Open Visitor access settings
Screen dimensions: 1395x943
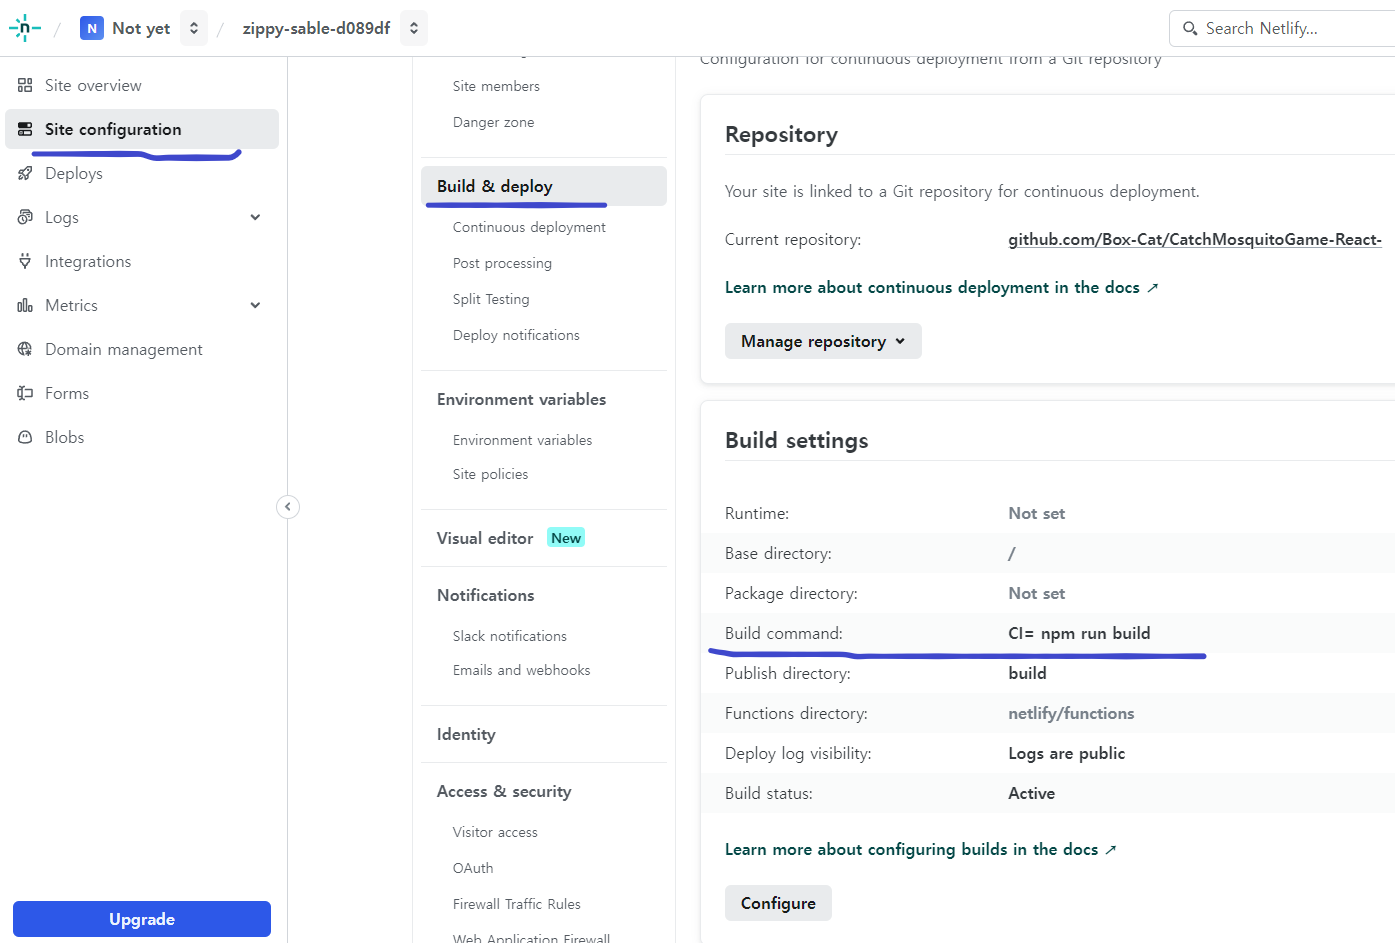coord(495,832)
